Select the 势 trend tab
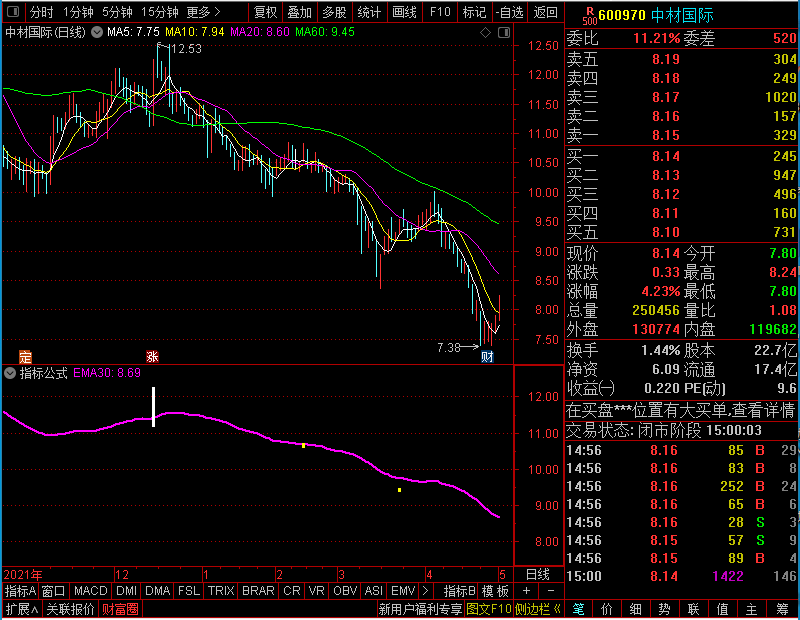This screenshot has height=620, width=800. click(664, 609)
